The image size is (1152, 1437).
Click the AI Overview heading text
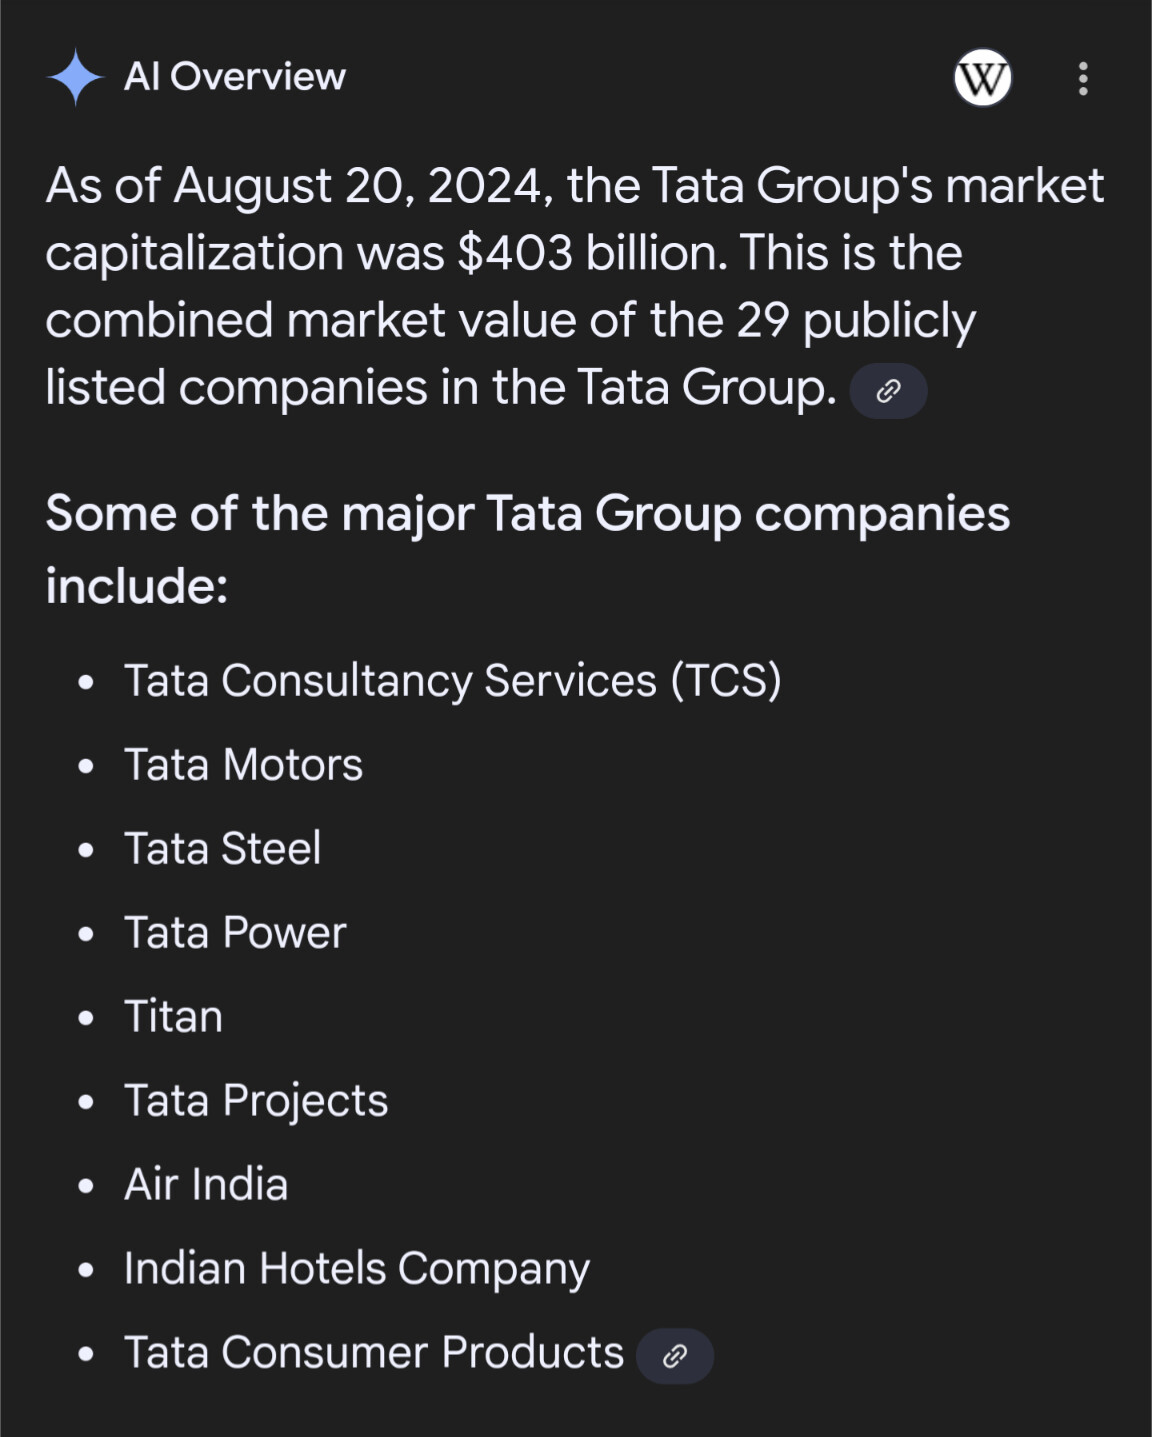pos(235,77)
